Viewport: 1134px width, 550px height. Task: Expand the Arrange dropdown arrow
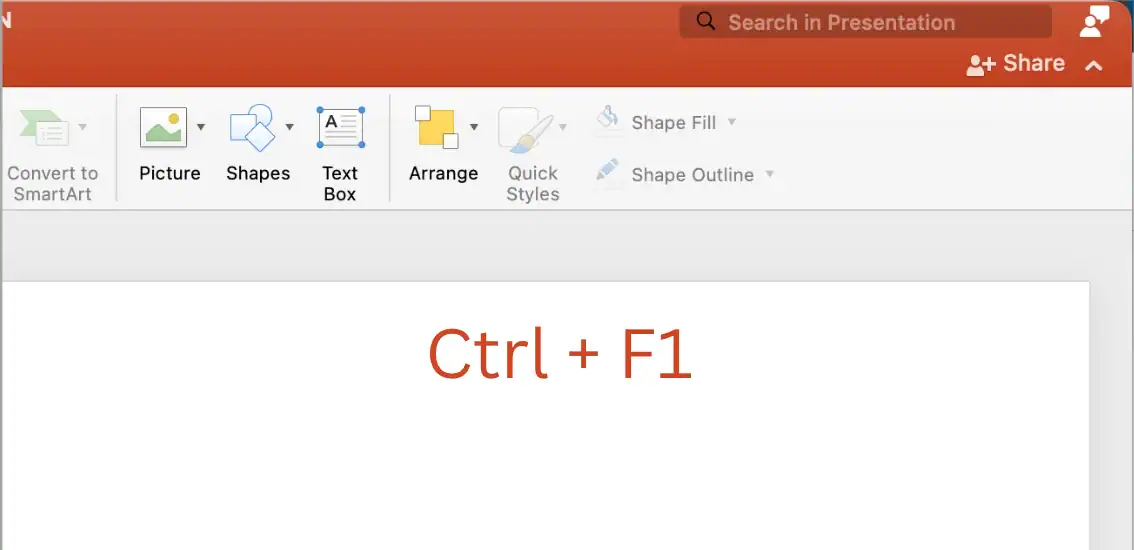pos(474,127)
